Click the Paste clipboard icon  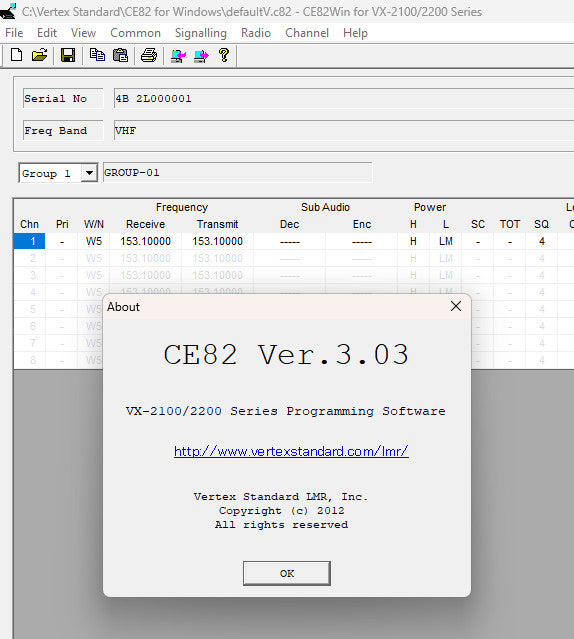(x=120, y=55)
